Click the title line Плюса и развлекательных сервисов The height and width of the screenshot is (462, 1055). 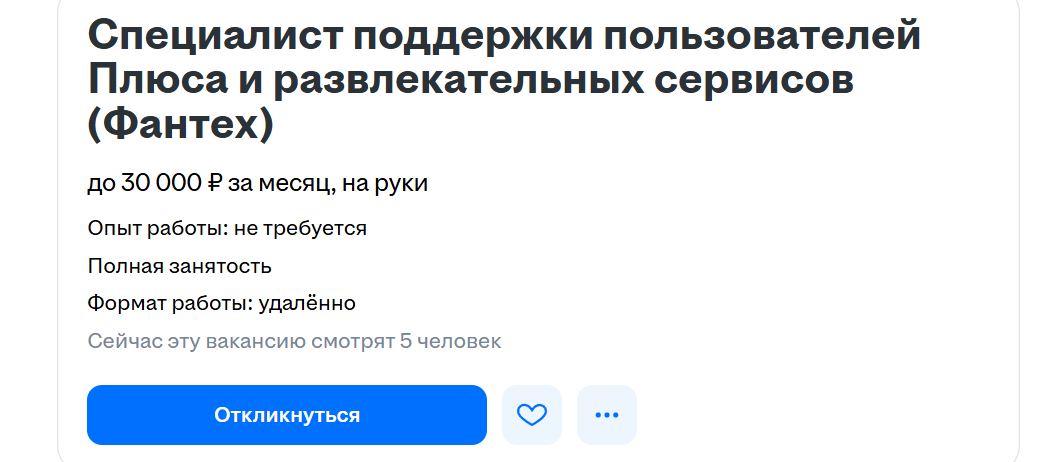[x=471, y=80]
